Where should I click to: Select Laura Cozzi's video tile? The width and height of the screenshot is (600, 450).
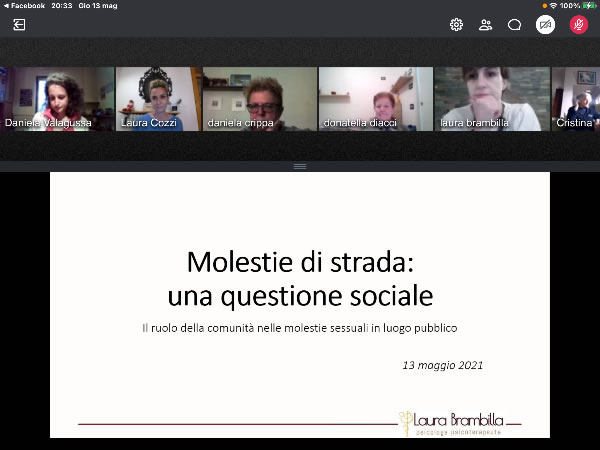tap(158, 99)
